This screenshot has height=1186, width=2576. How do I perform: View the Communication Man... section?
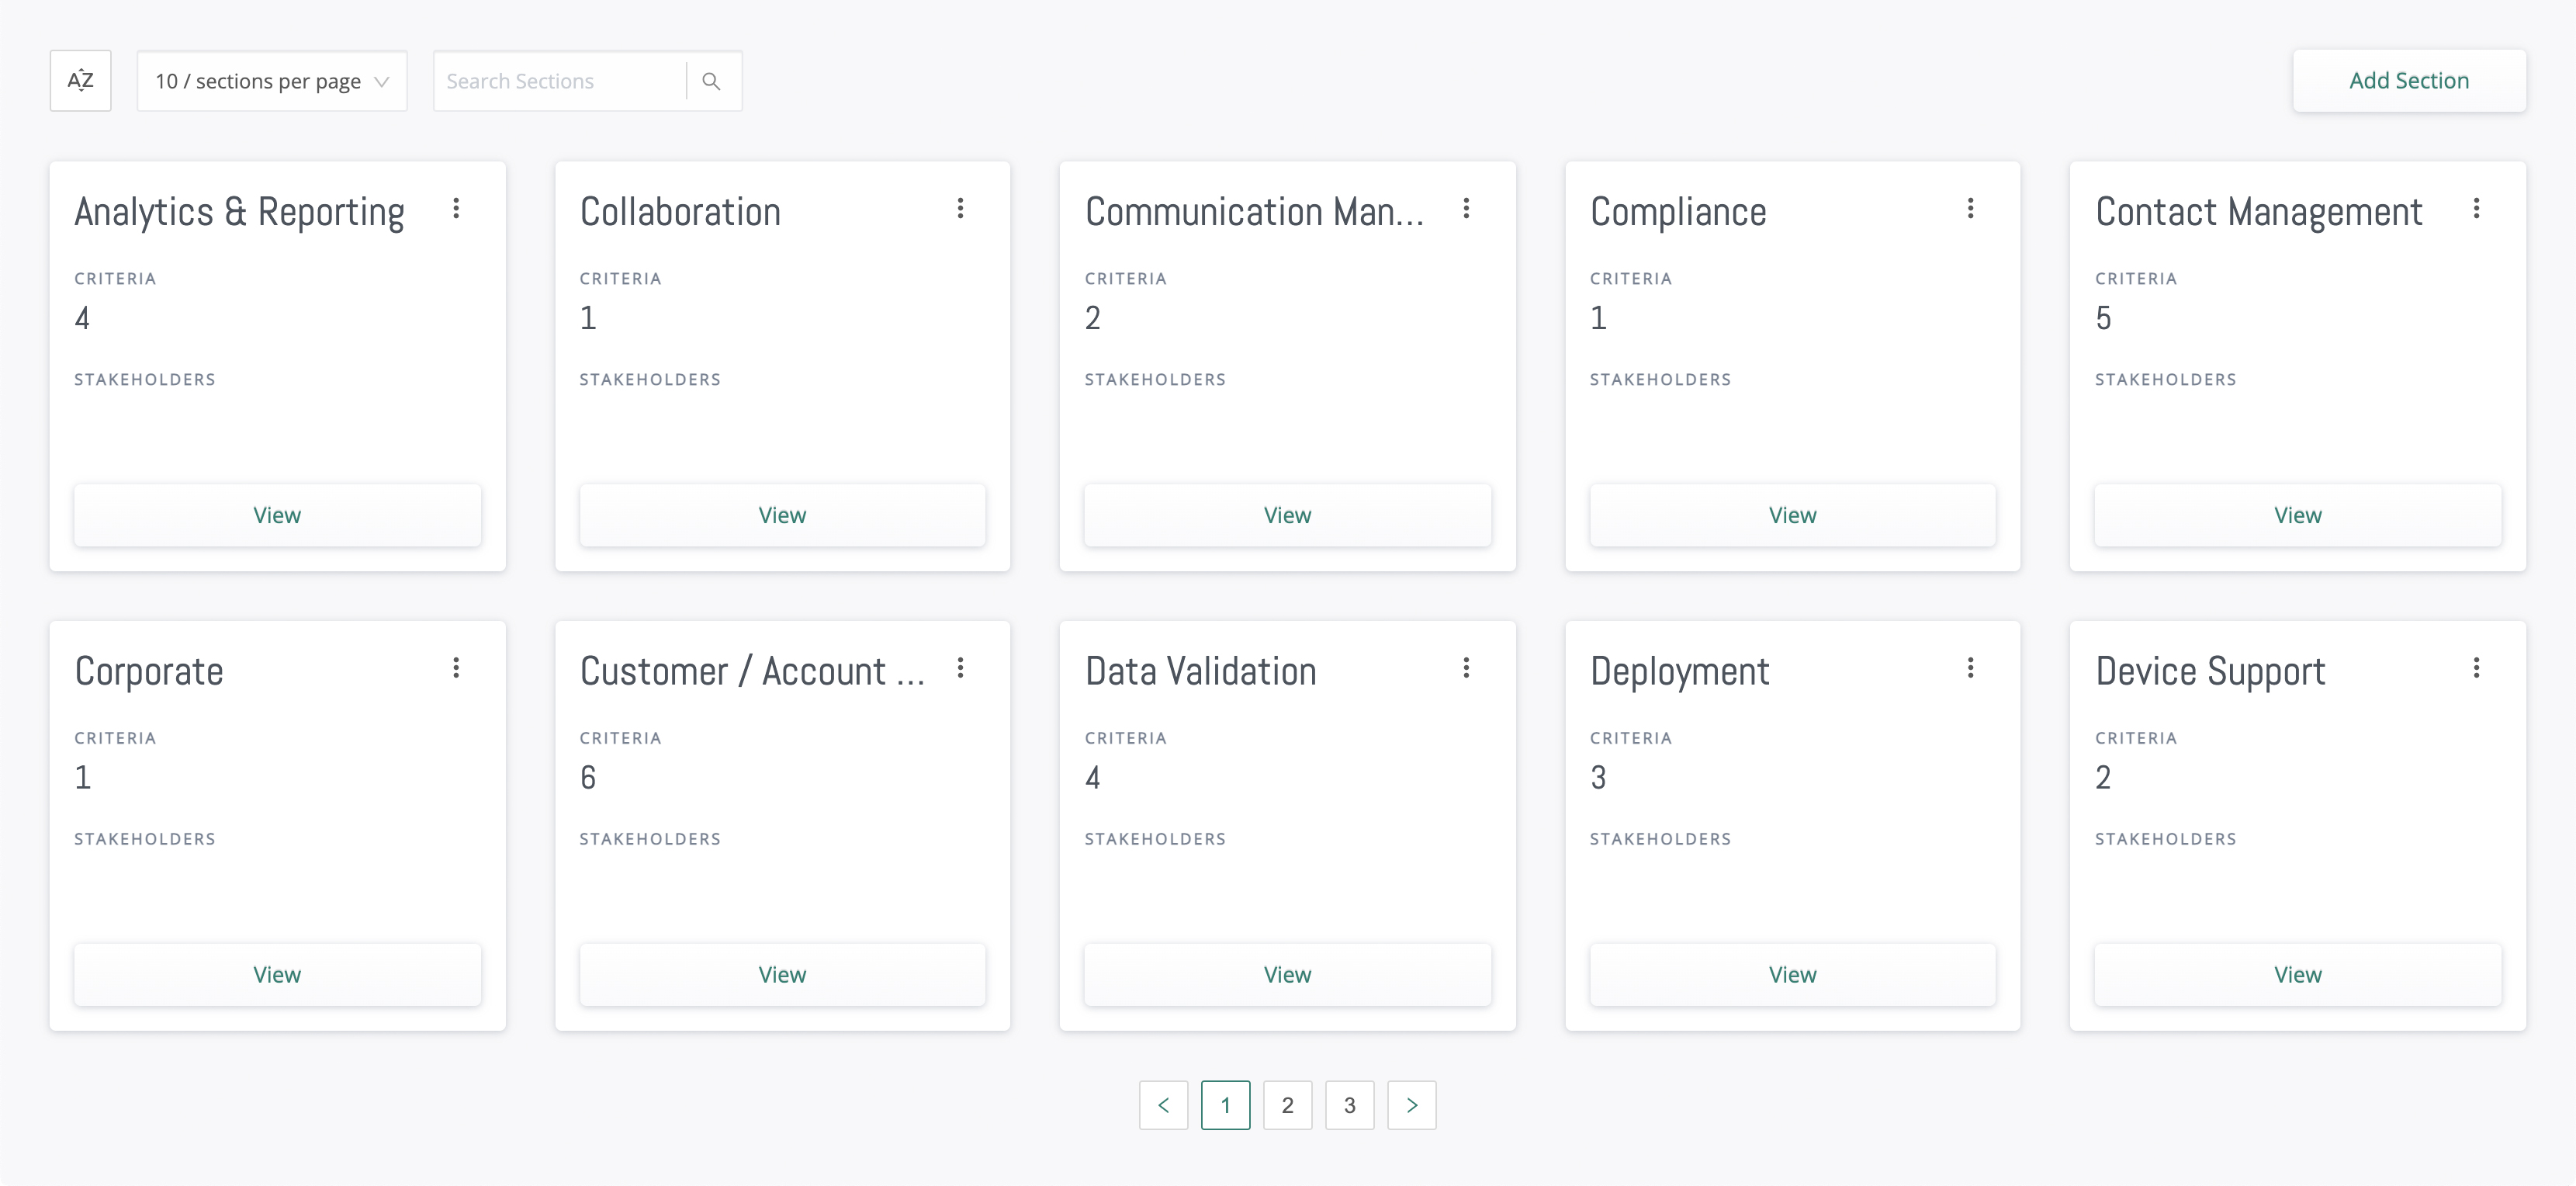[1288, 515]
